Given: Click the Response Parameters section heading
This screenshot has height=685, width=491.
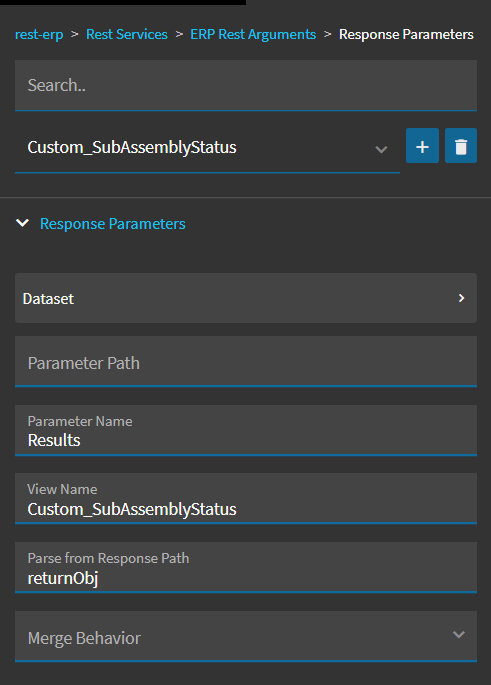Looking at the screenshot, I should coord(113,224).
